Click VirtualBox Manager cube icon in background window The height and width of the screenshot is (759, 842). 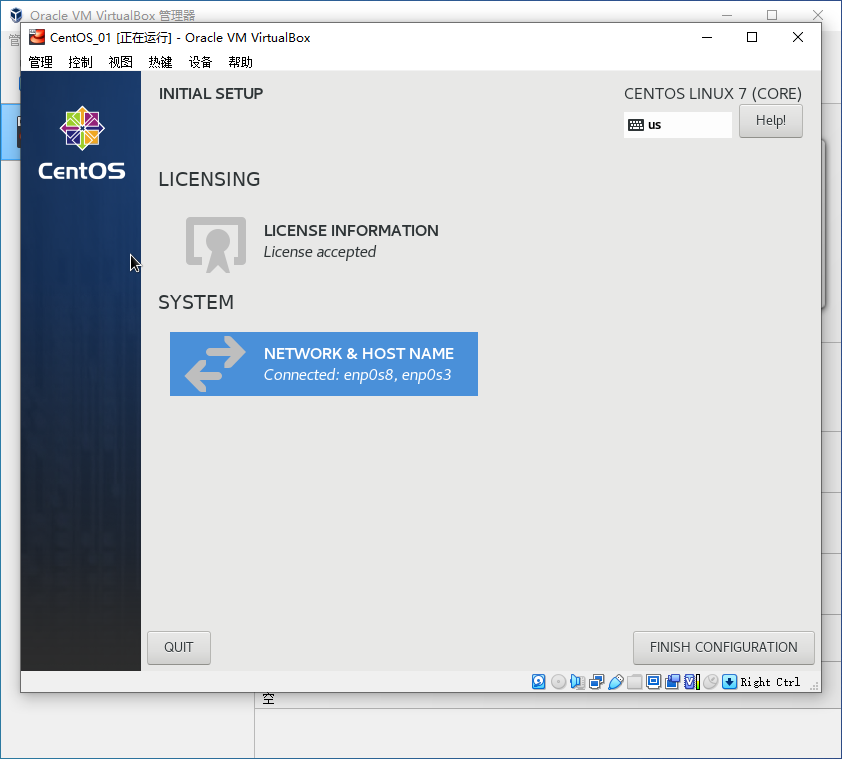[x=16, y=15]
